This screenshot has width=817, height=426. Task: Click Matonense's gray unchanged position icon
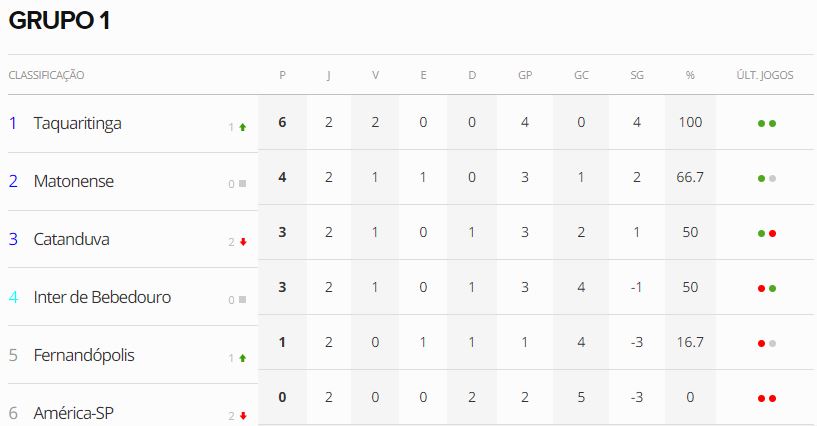(242, 184)
